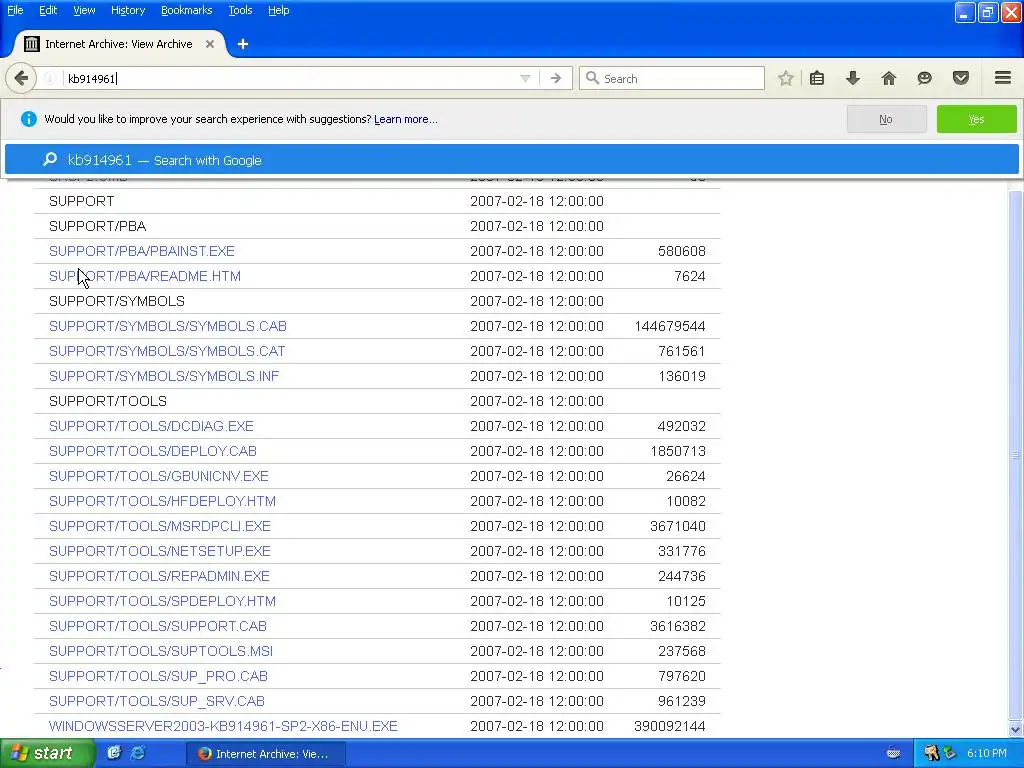1024x768 pixels.
Task: Click the Pocket icon in toolbar
Action: pyautogui.click(x=961, y=78)
